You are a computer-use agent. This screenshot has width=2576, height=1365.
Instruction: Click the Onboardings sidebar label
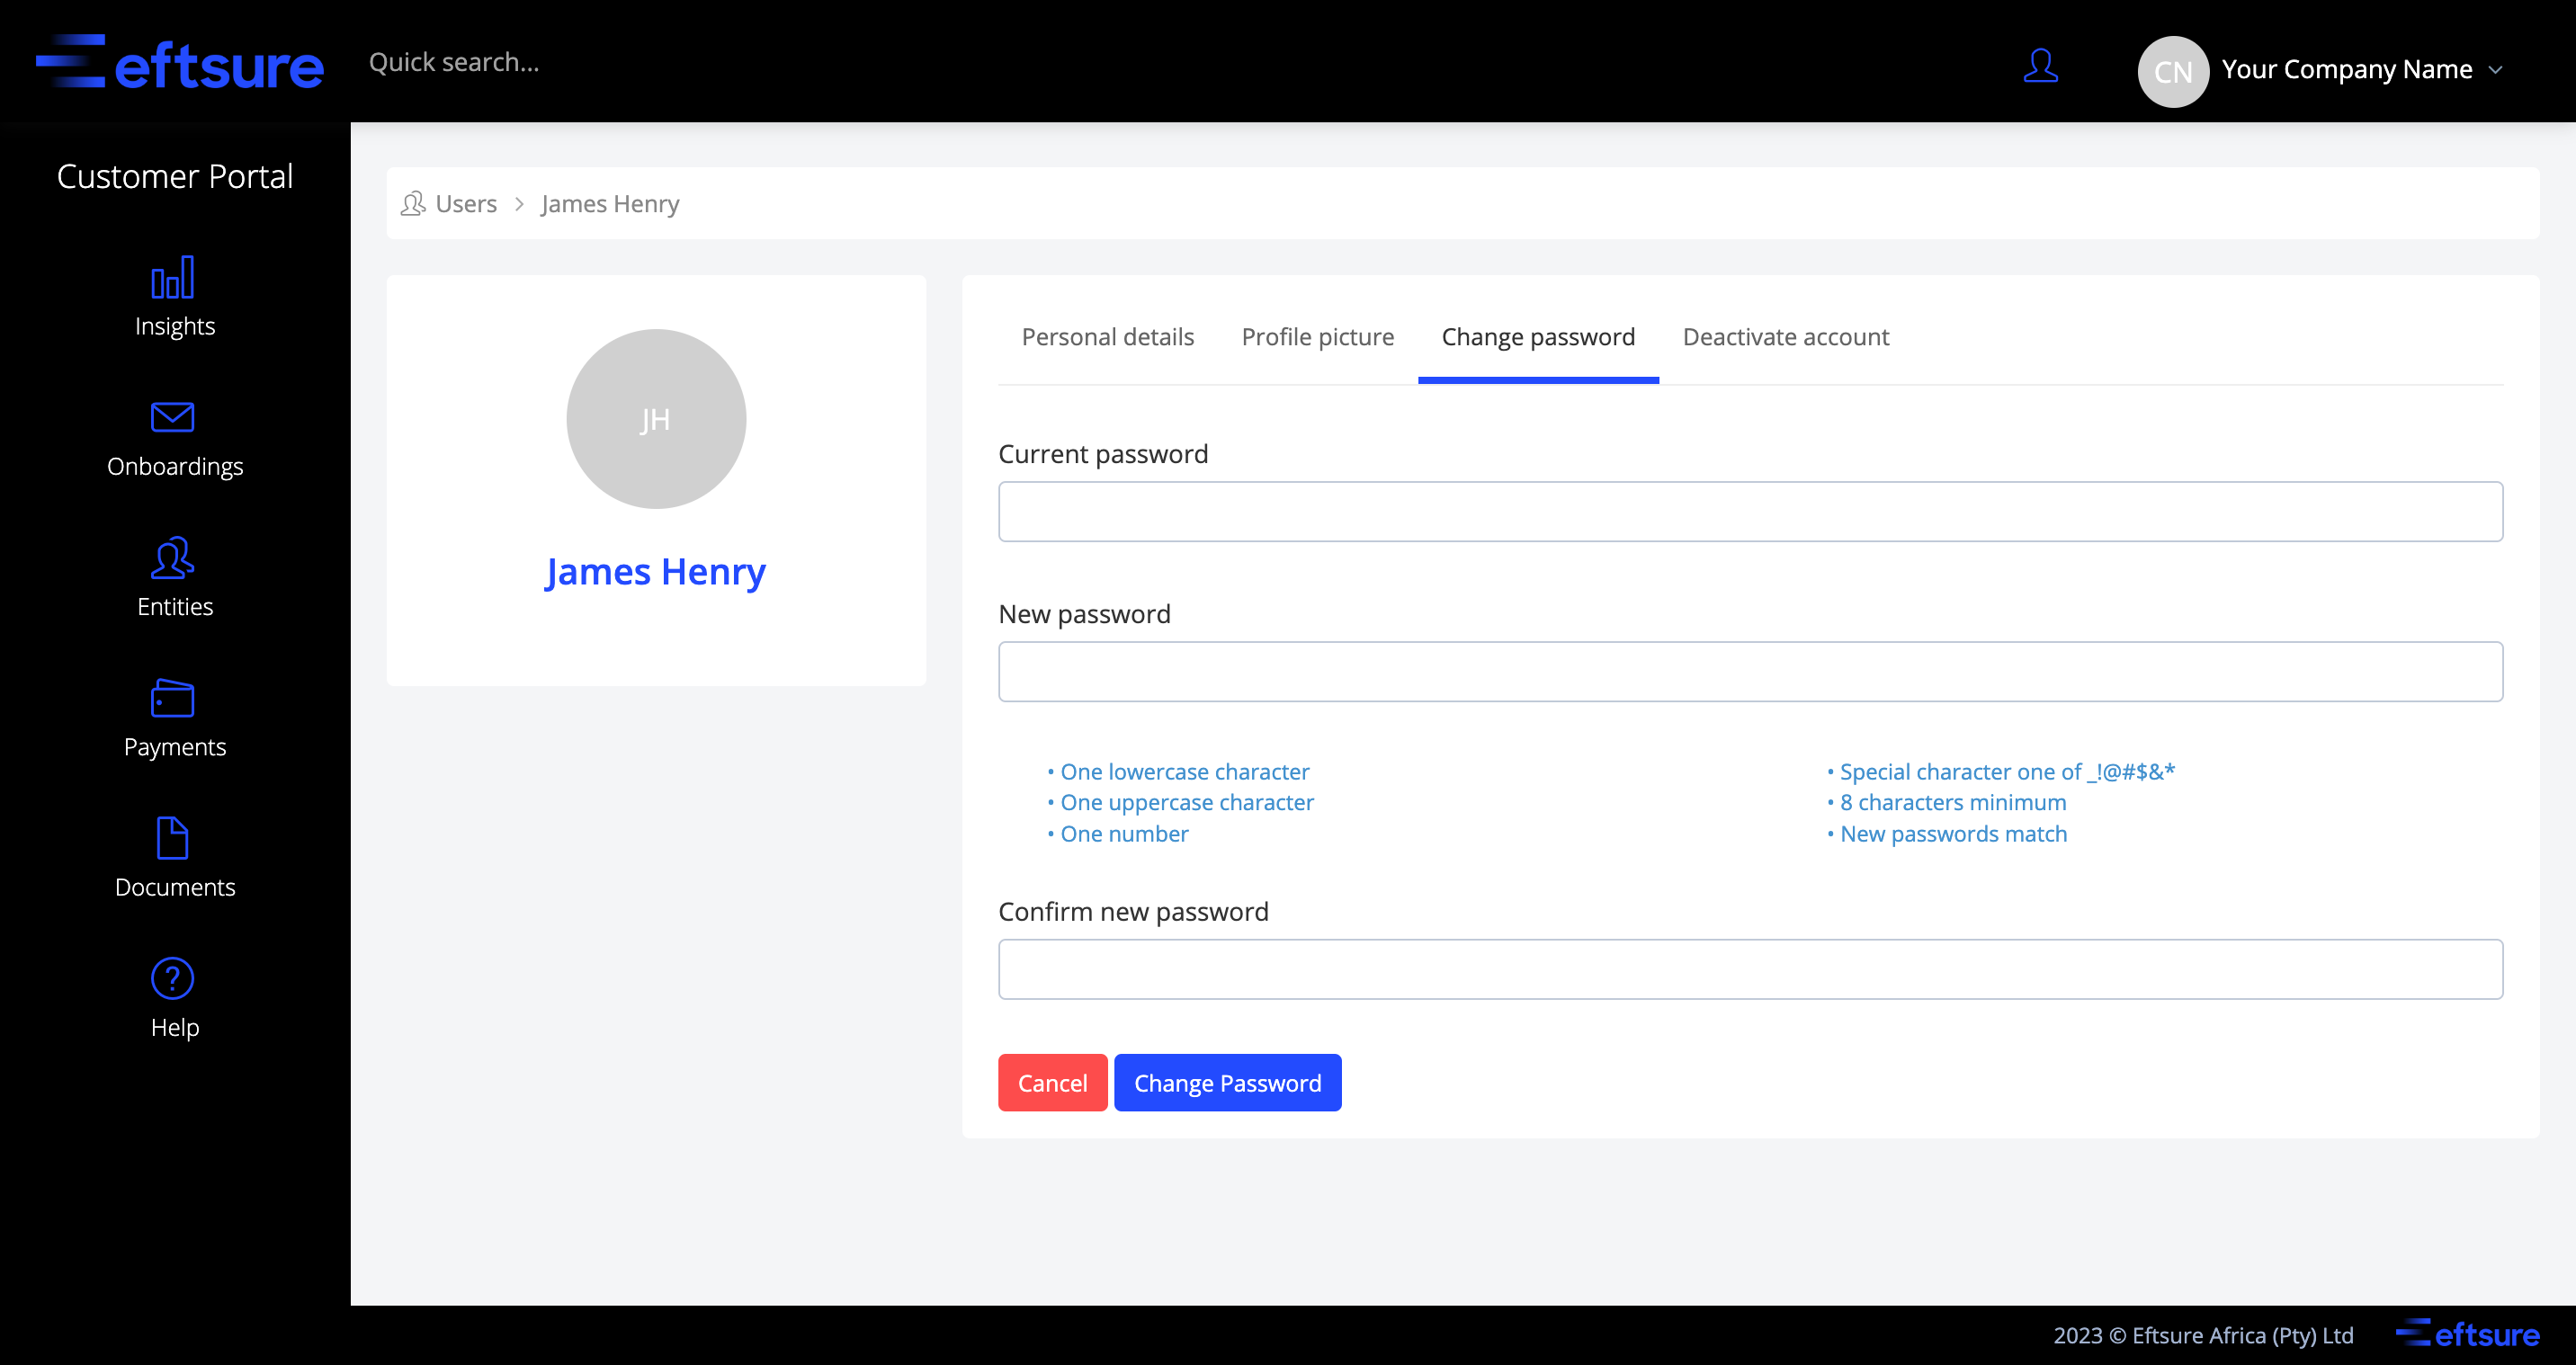pyautogui.click(x=175, y=467)
